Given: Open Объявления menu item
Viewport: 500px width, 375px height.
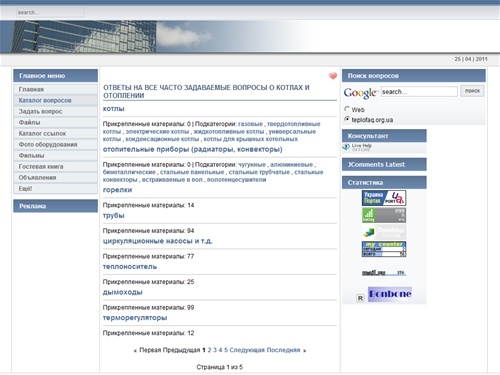Looking at the screenshot, I should click(55, 177).
